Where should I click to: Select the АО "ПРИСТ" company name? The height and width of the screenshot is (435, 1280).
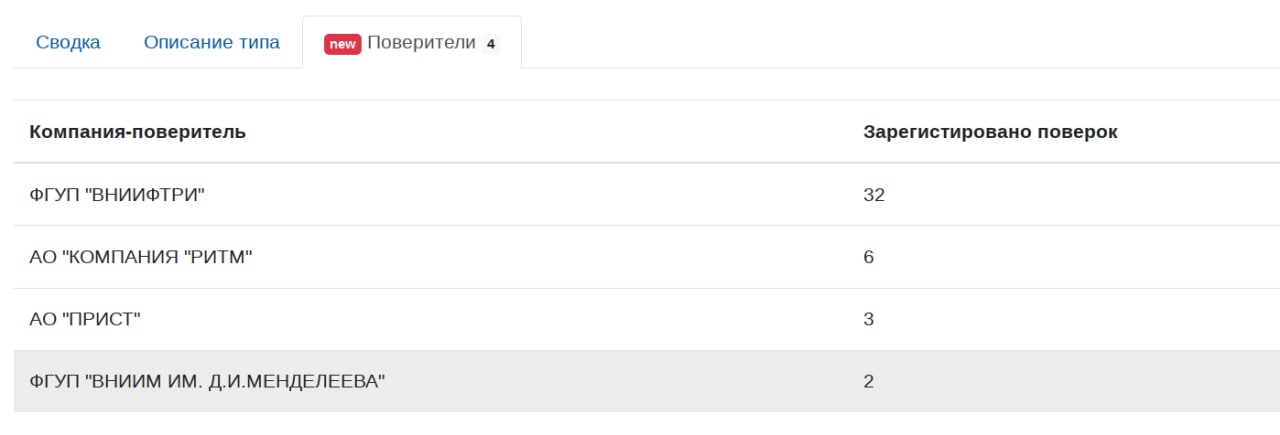point(85,319)
